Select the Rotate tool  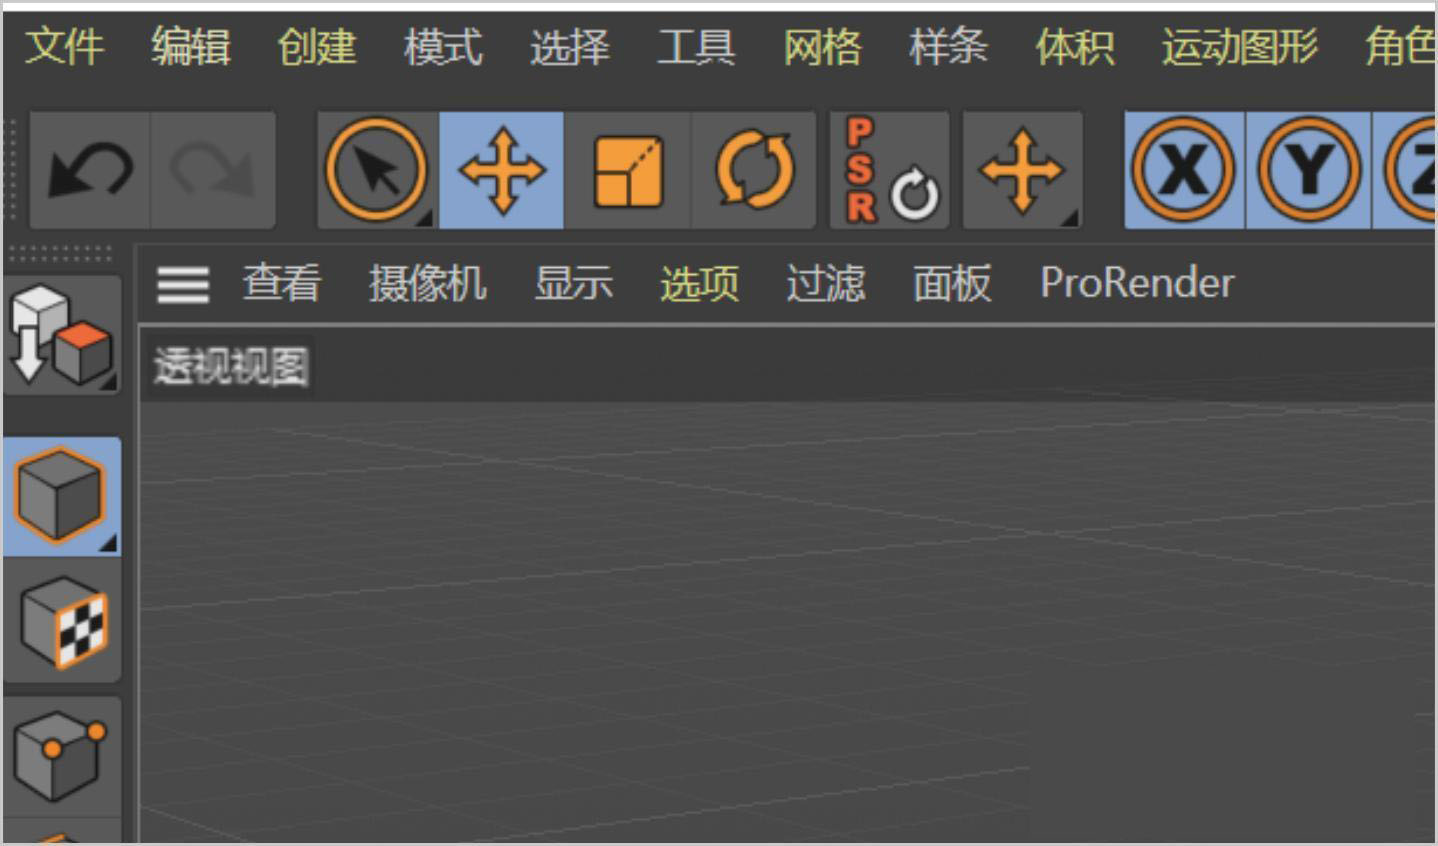(753, 170)
